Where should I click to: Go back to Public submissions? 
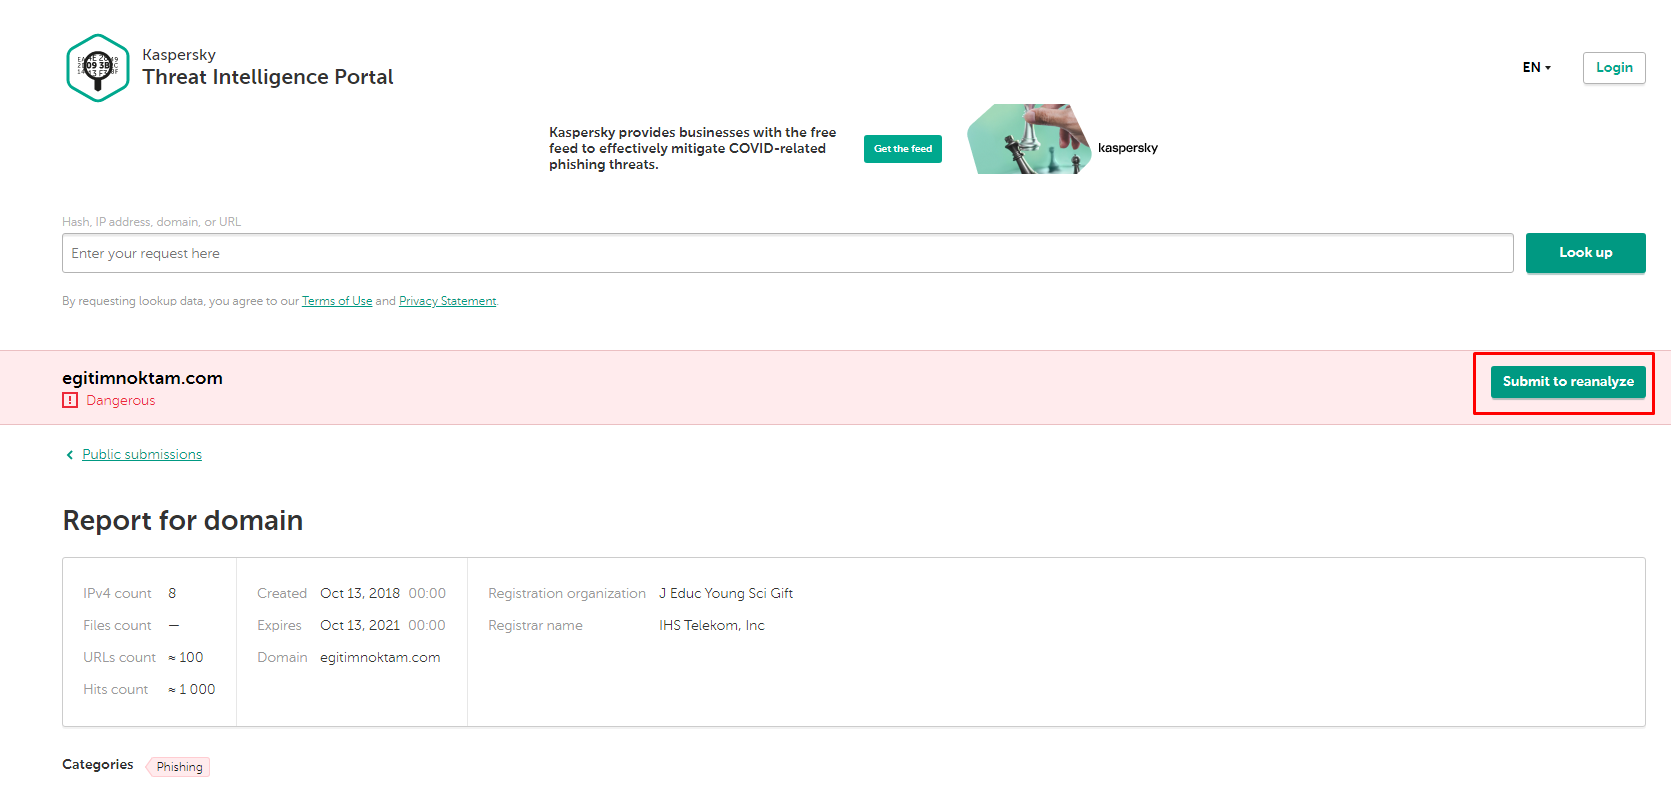[x=142, y=455]
